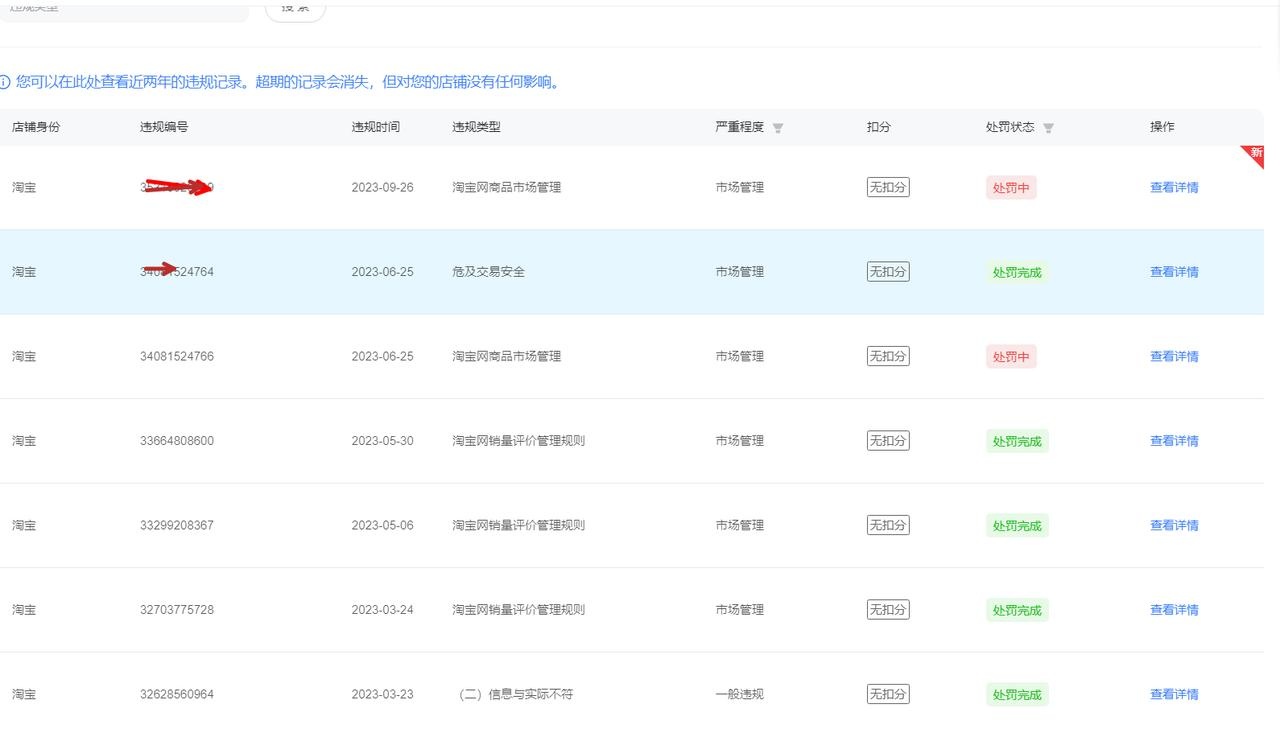Select violation number 33664808600
The height and width of the screenshot is (733, 1280).
coord(177,441)
